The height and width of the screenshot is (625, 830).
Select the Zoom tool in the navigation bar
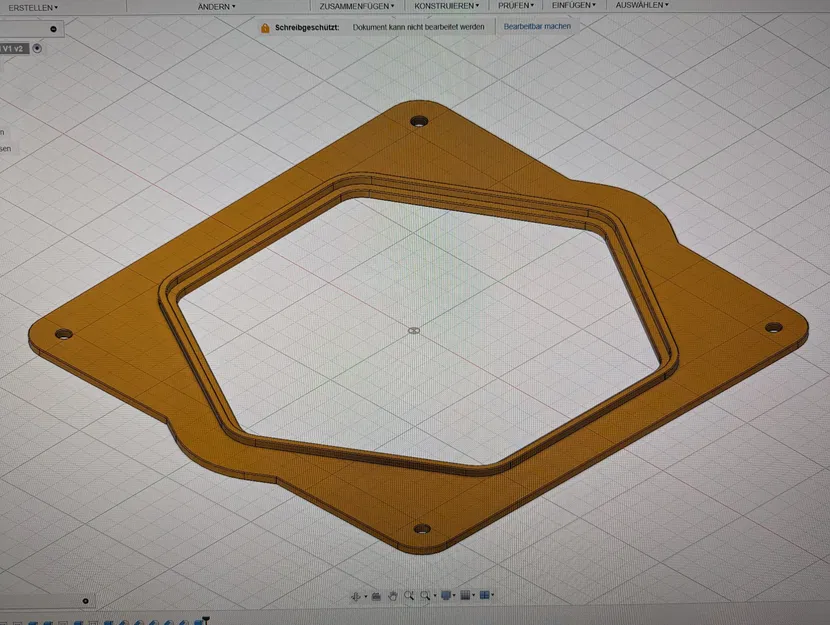pos(409,596)
